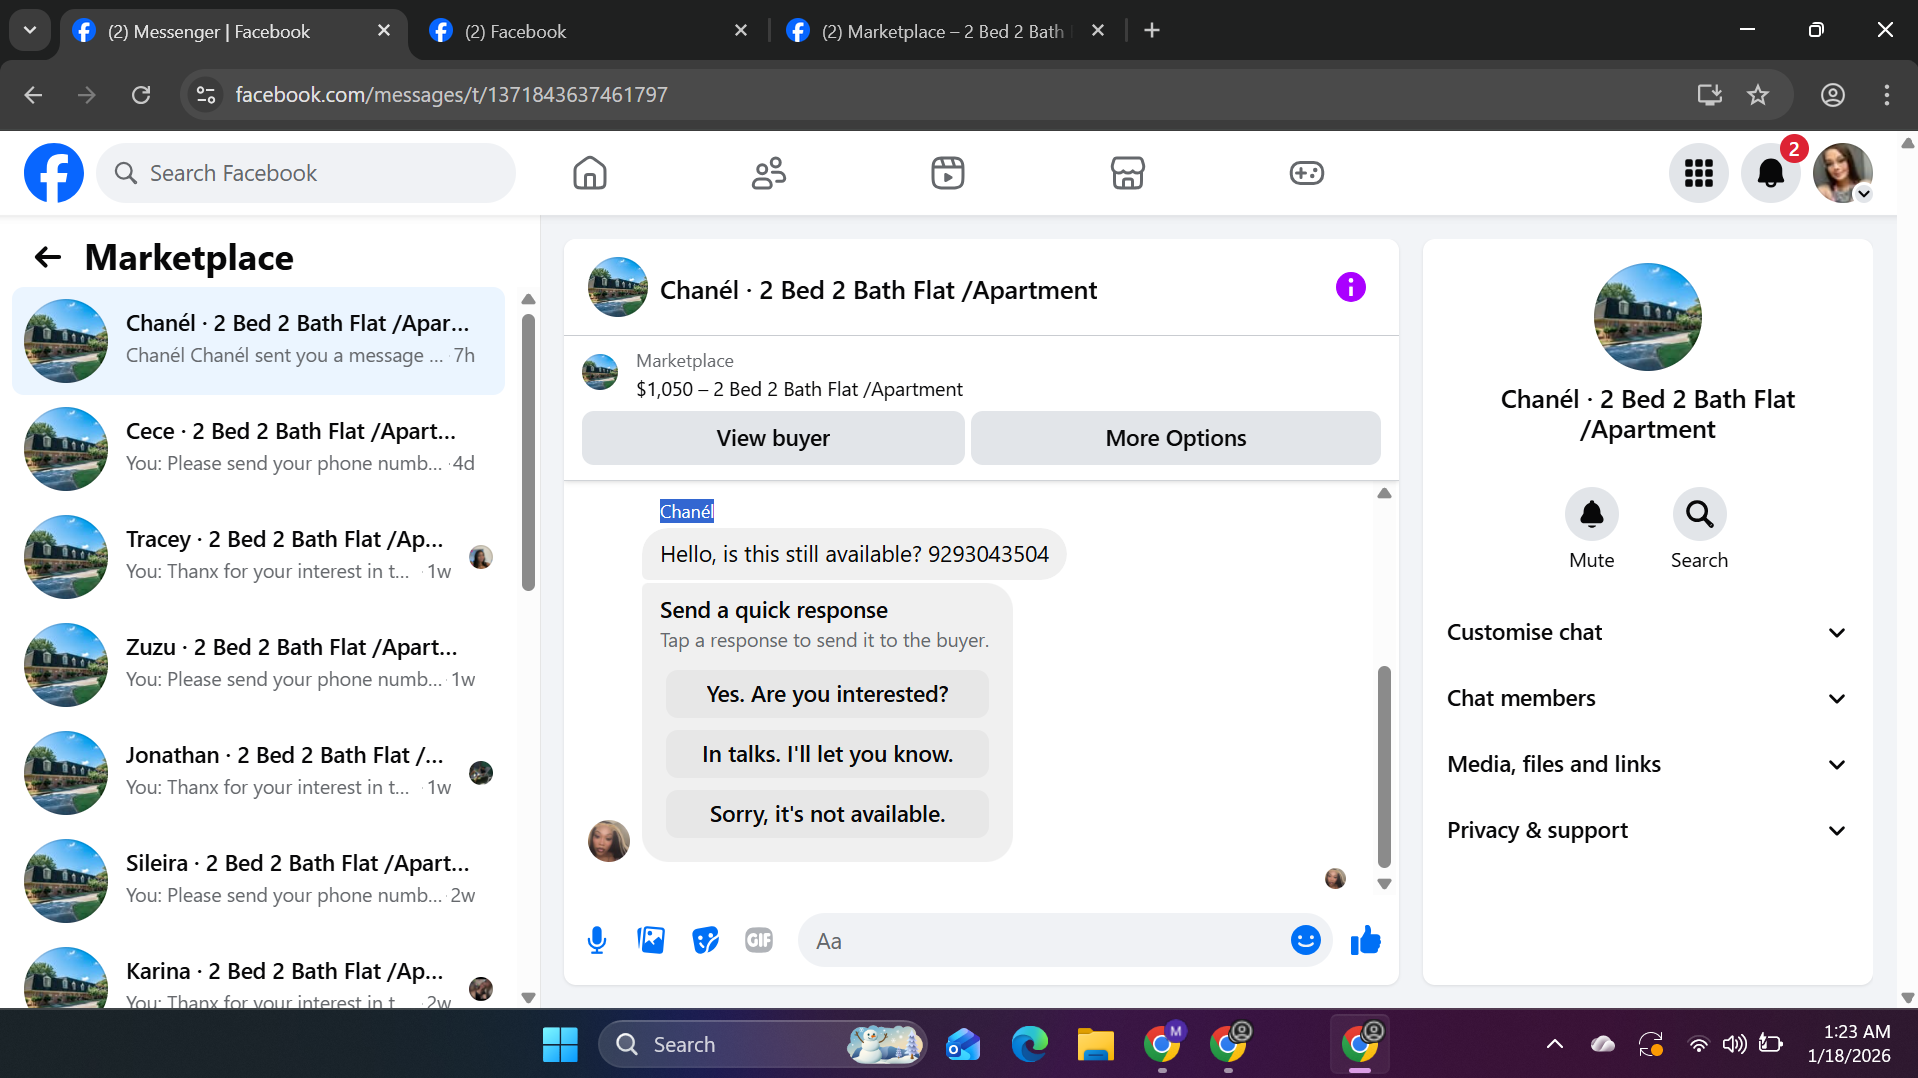This screenshot has height=1078, width=1918.
Task: Expand Customise chat section
Action: tap(1647, 632)
